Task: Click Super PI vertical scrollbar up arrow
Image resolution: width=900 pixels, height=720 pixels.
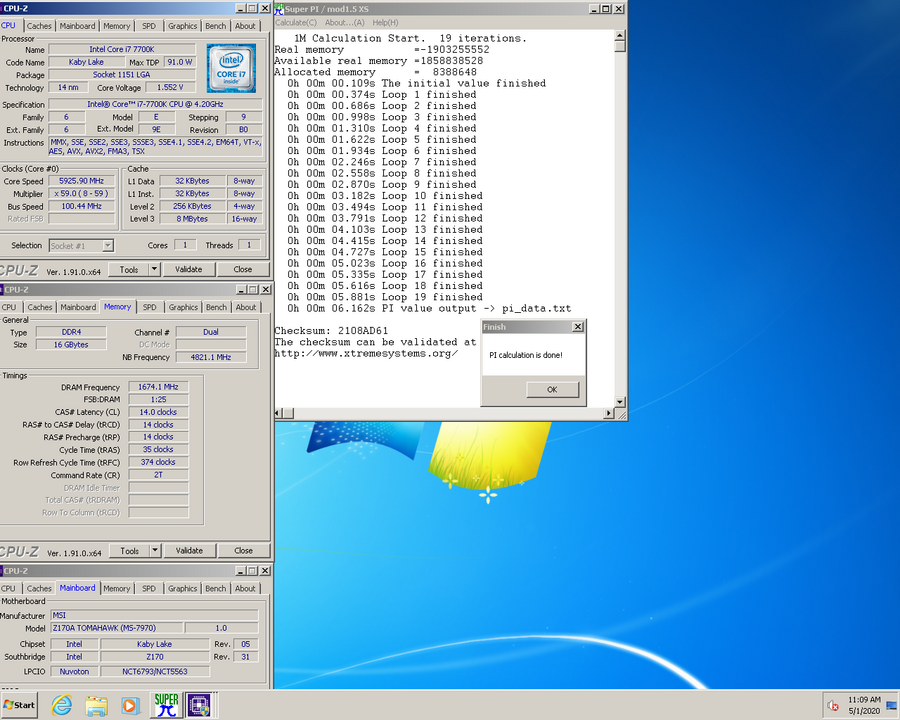Action: 620,35
